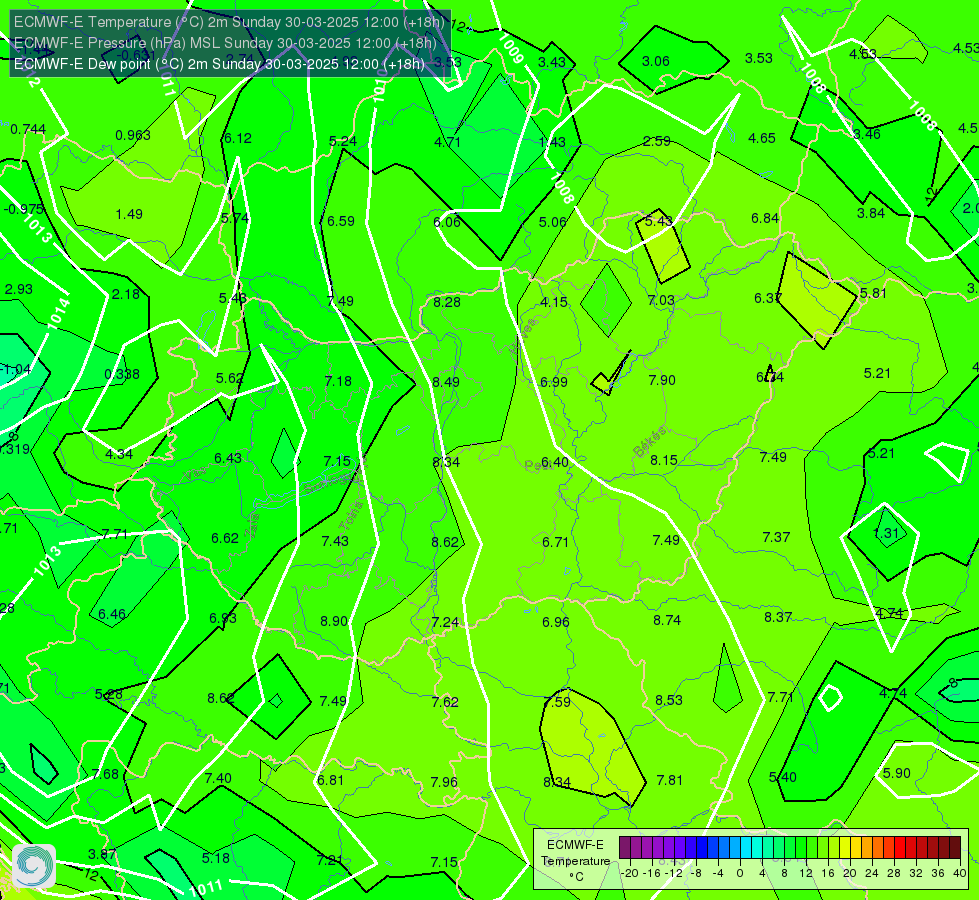Click the temperature value 6.84
The image size is (979, 900).
tap(765, 218)
